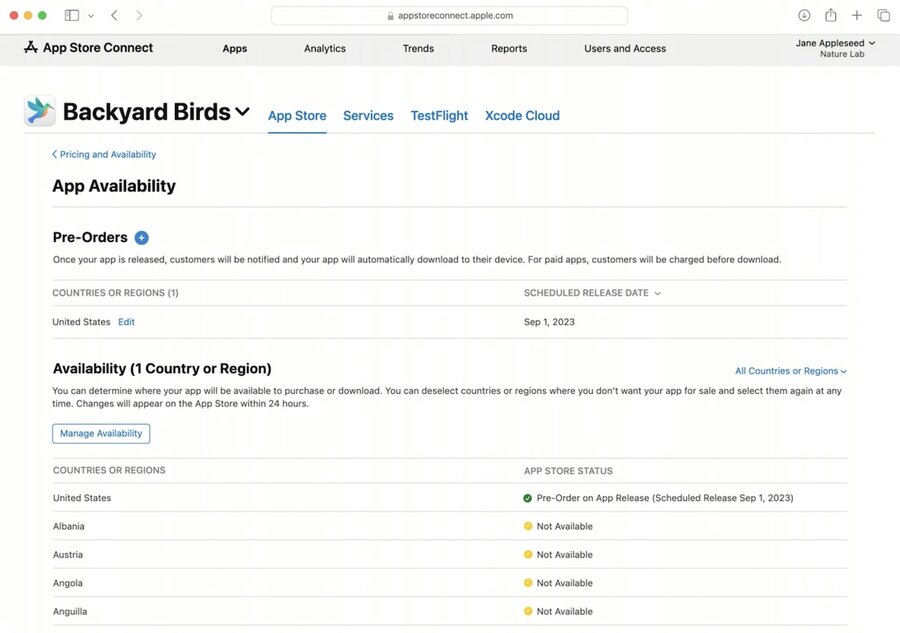The width and height of the screenshot is (900, 633).
Task: Click Nature Lab team name
Action: click(842, 54)
